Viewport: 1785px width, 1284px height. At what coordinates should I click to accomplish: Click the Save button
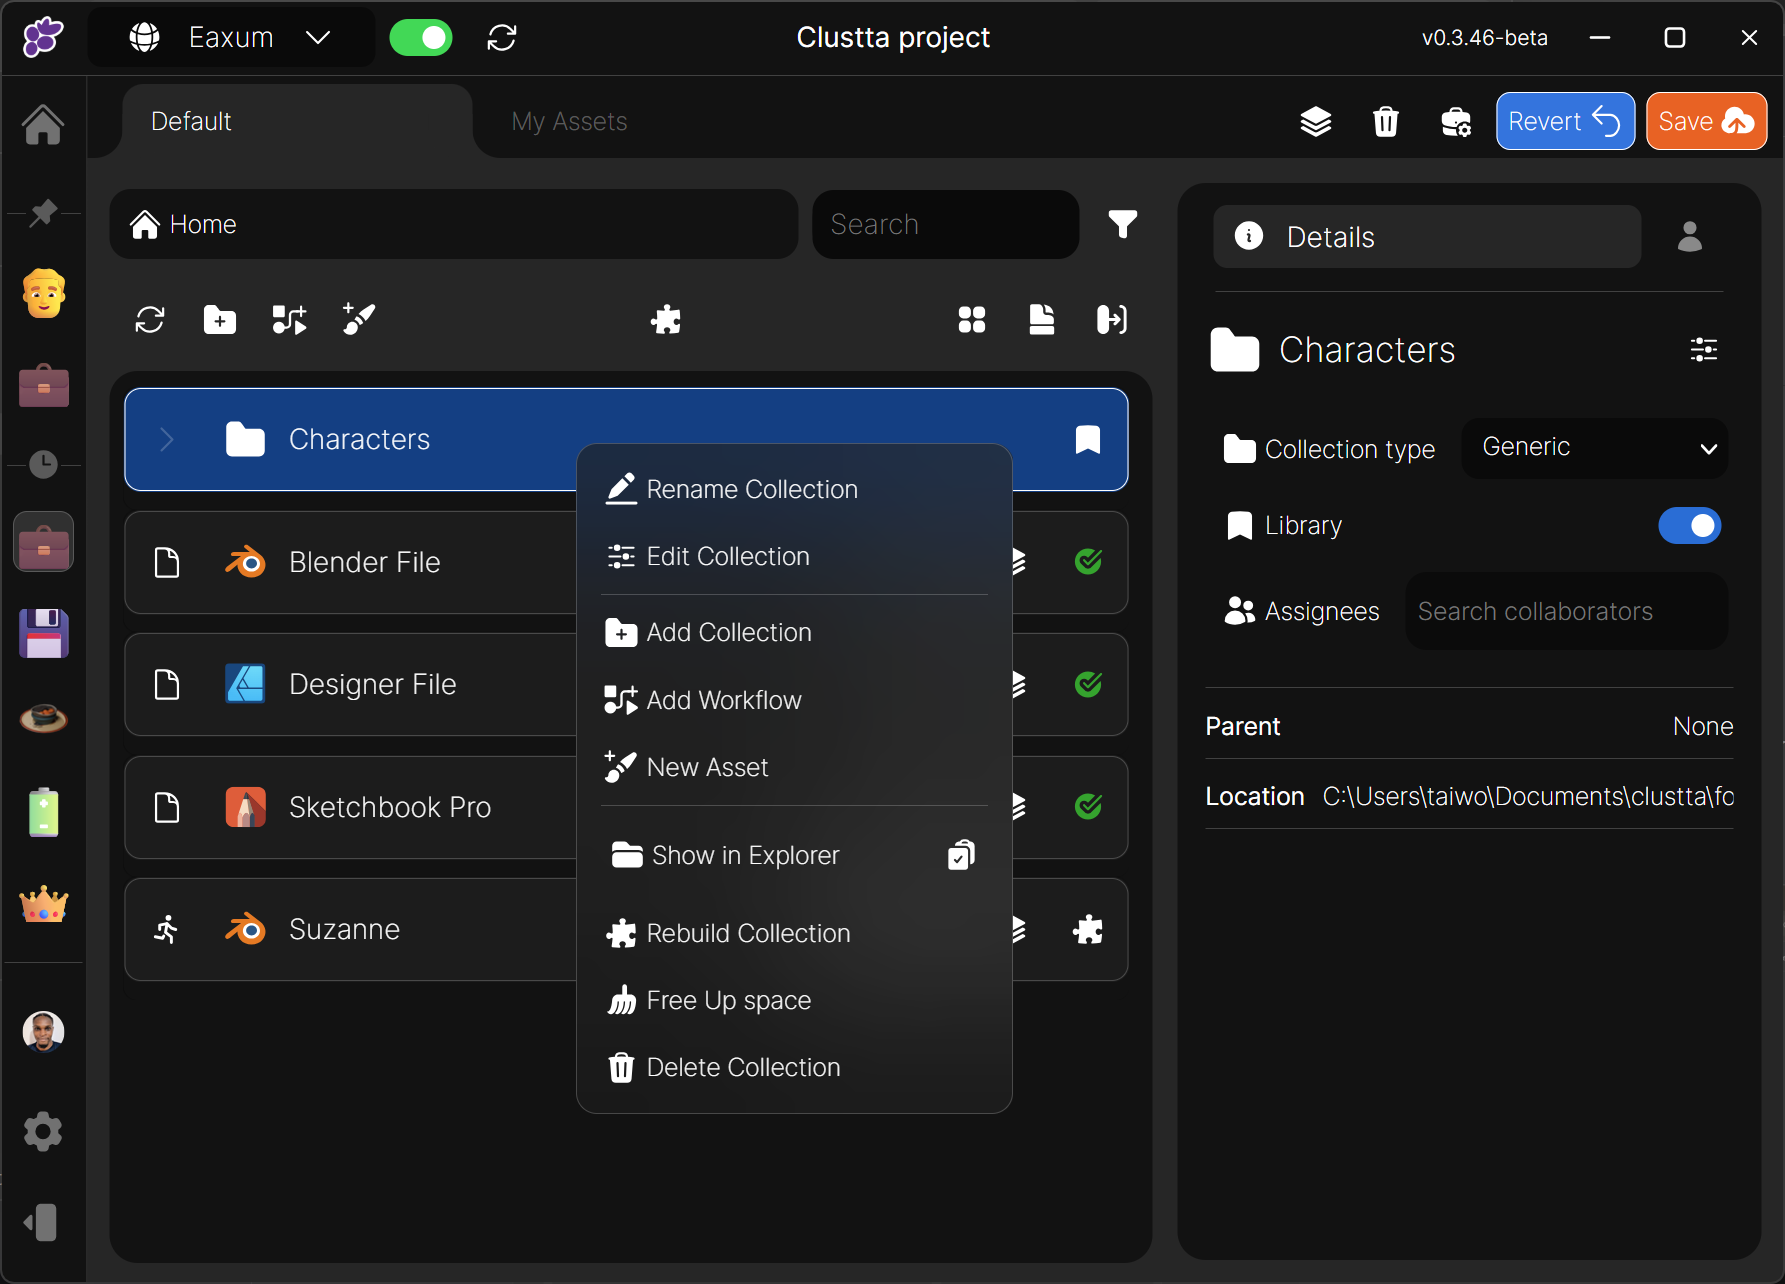(x=1706, y=121)
